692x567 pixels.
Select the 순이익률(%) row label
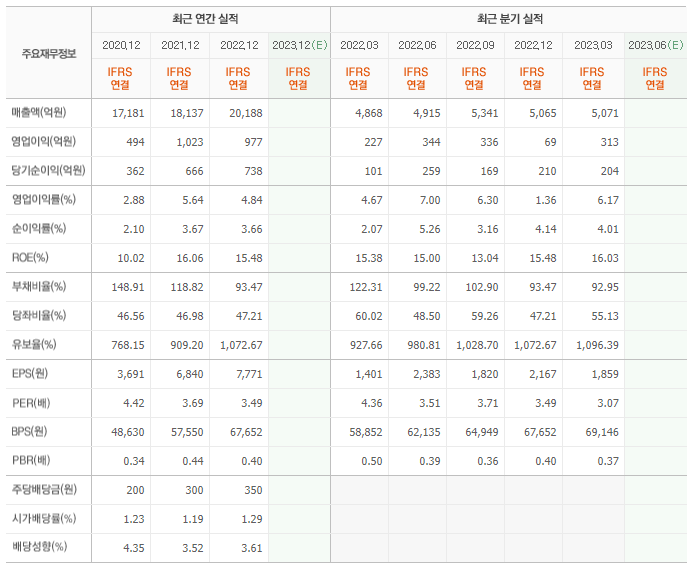39,229
